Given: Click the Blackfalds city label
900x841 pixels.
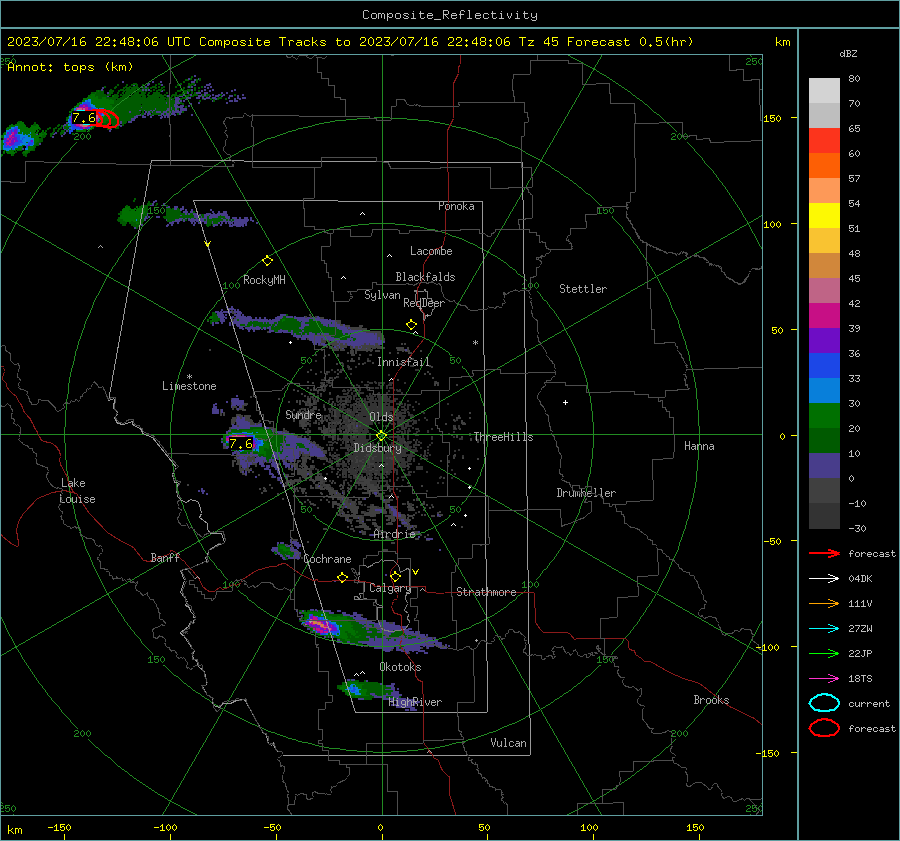Looking at the screenshot, I should [x=425, y=277].
